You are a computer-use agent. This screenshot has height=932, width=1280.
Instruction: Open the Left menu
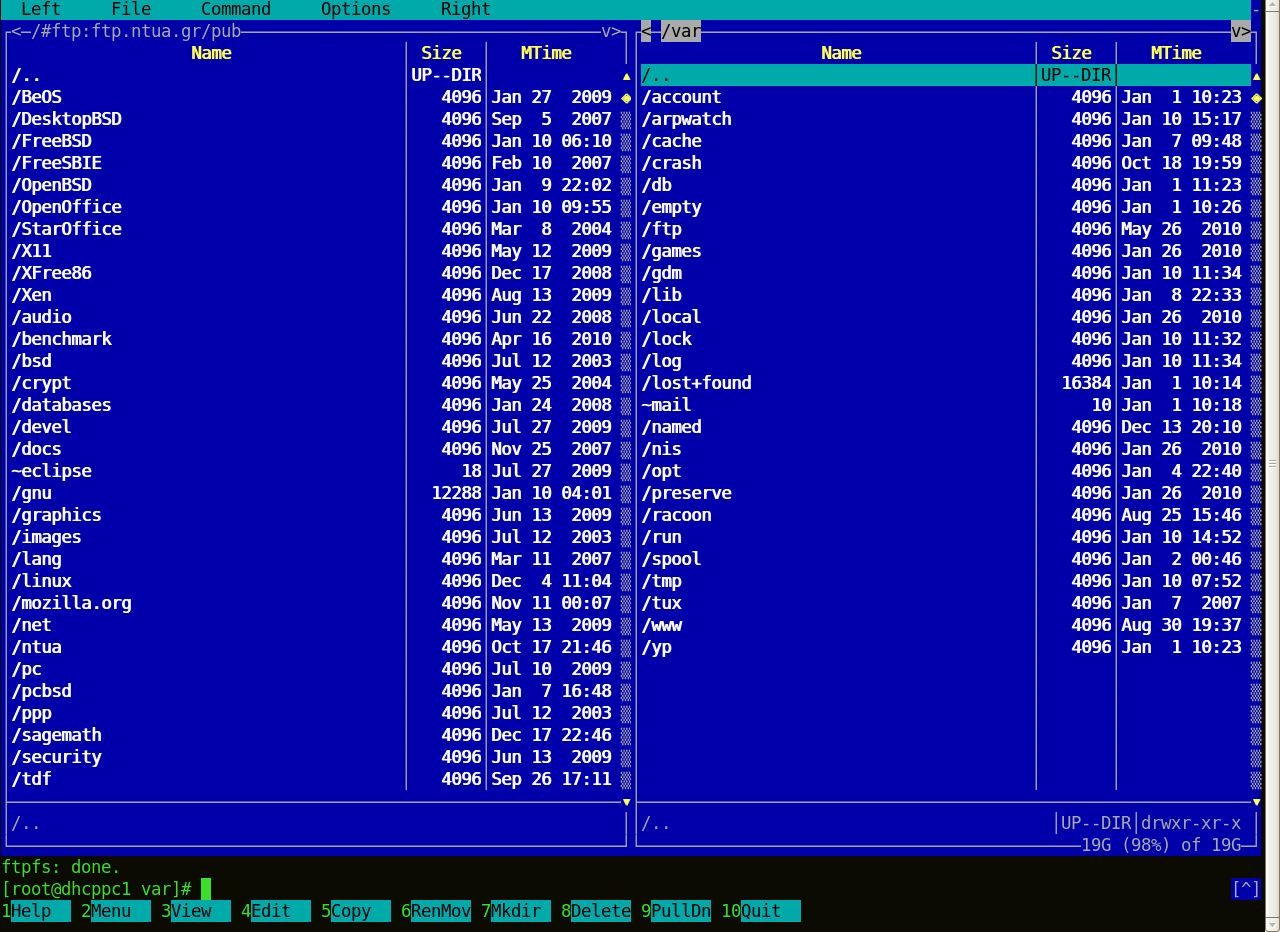40,9
